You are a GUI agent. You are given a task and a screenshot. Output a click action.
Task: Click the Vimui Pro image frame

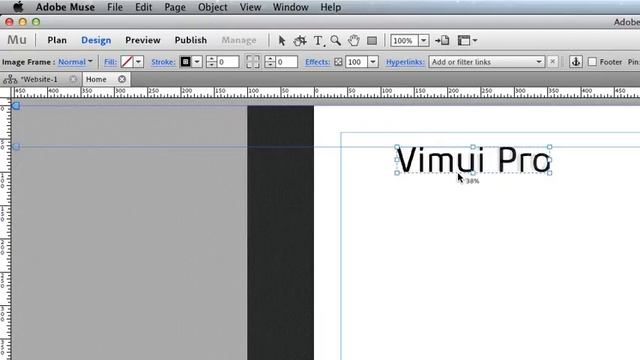click(x=473, y=160)
